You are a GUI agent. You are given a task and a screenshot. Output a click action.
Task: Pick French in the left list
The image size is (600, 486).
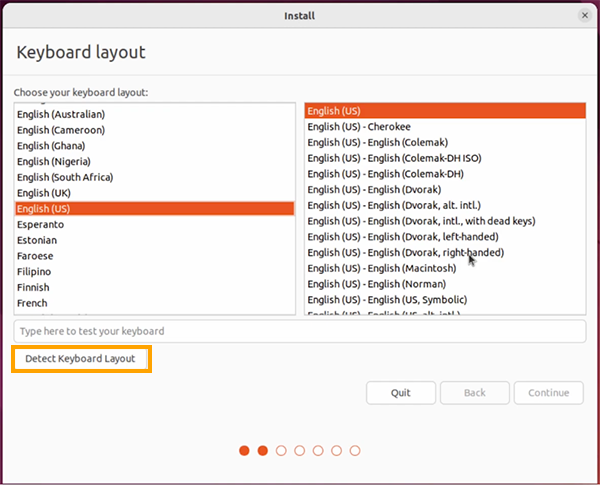[x=32, y=303]
